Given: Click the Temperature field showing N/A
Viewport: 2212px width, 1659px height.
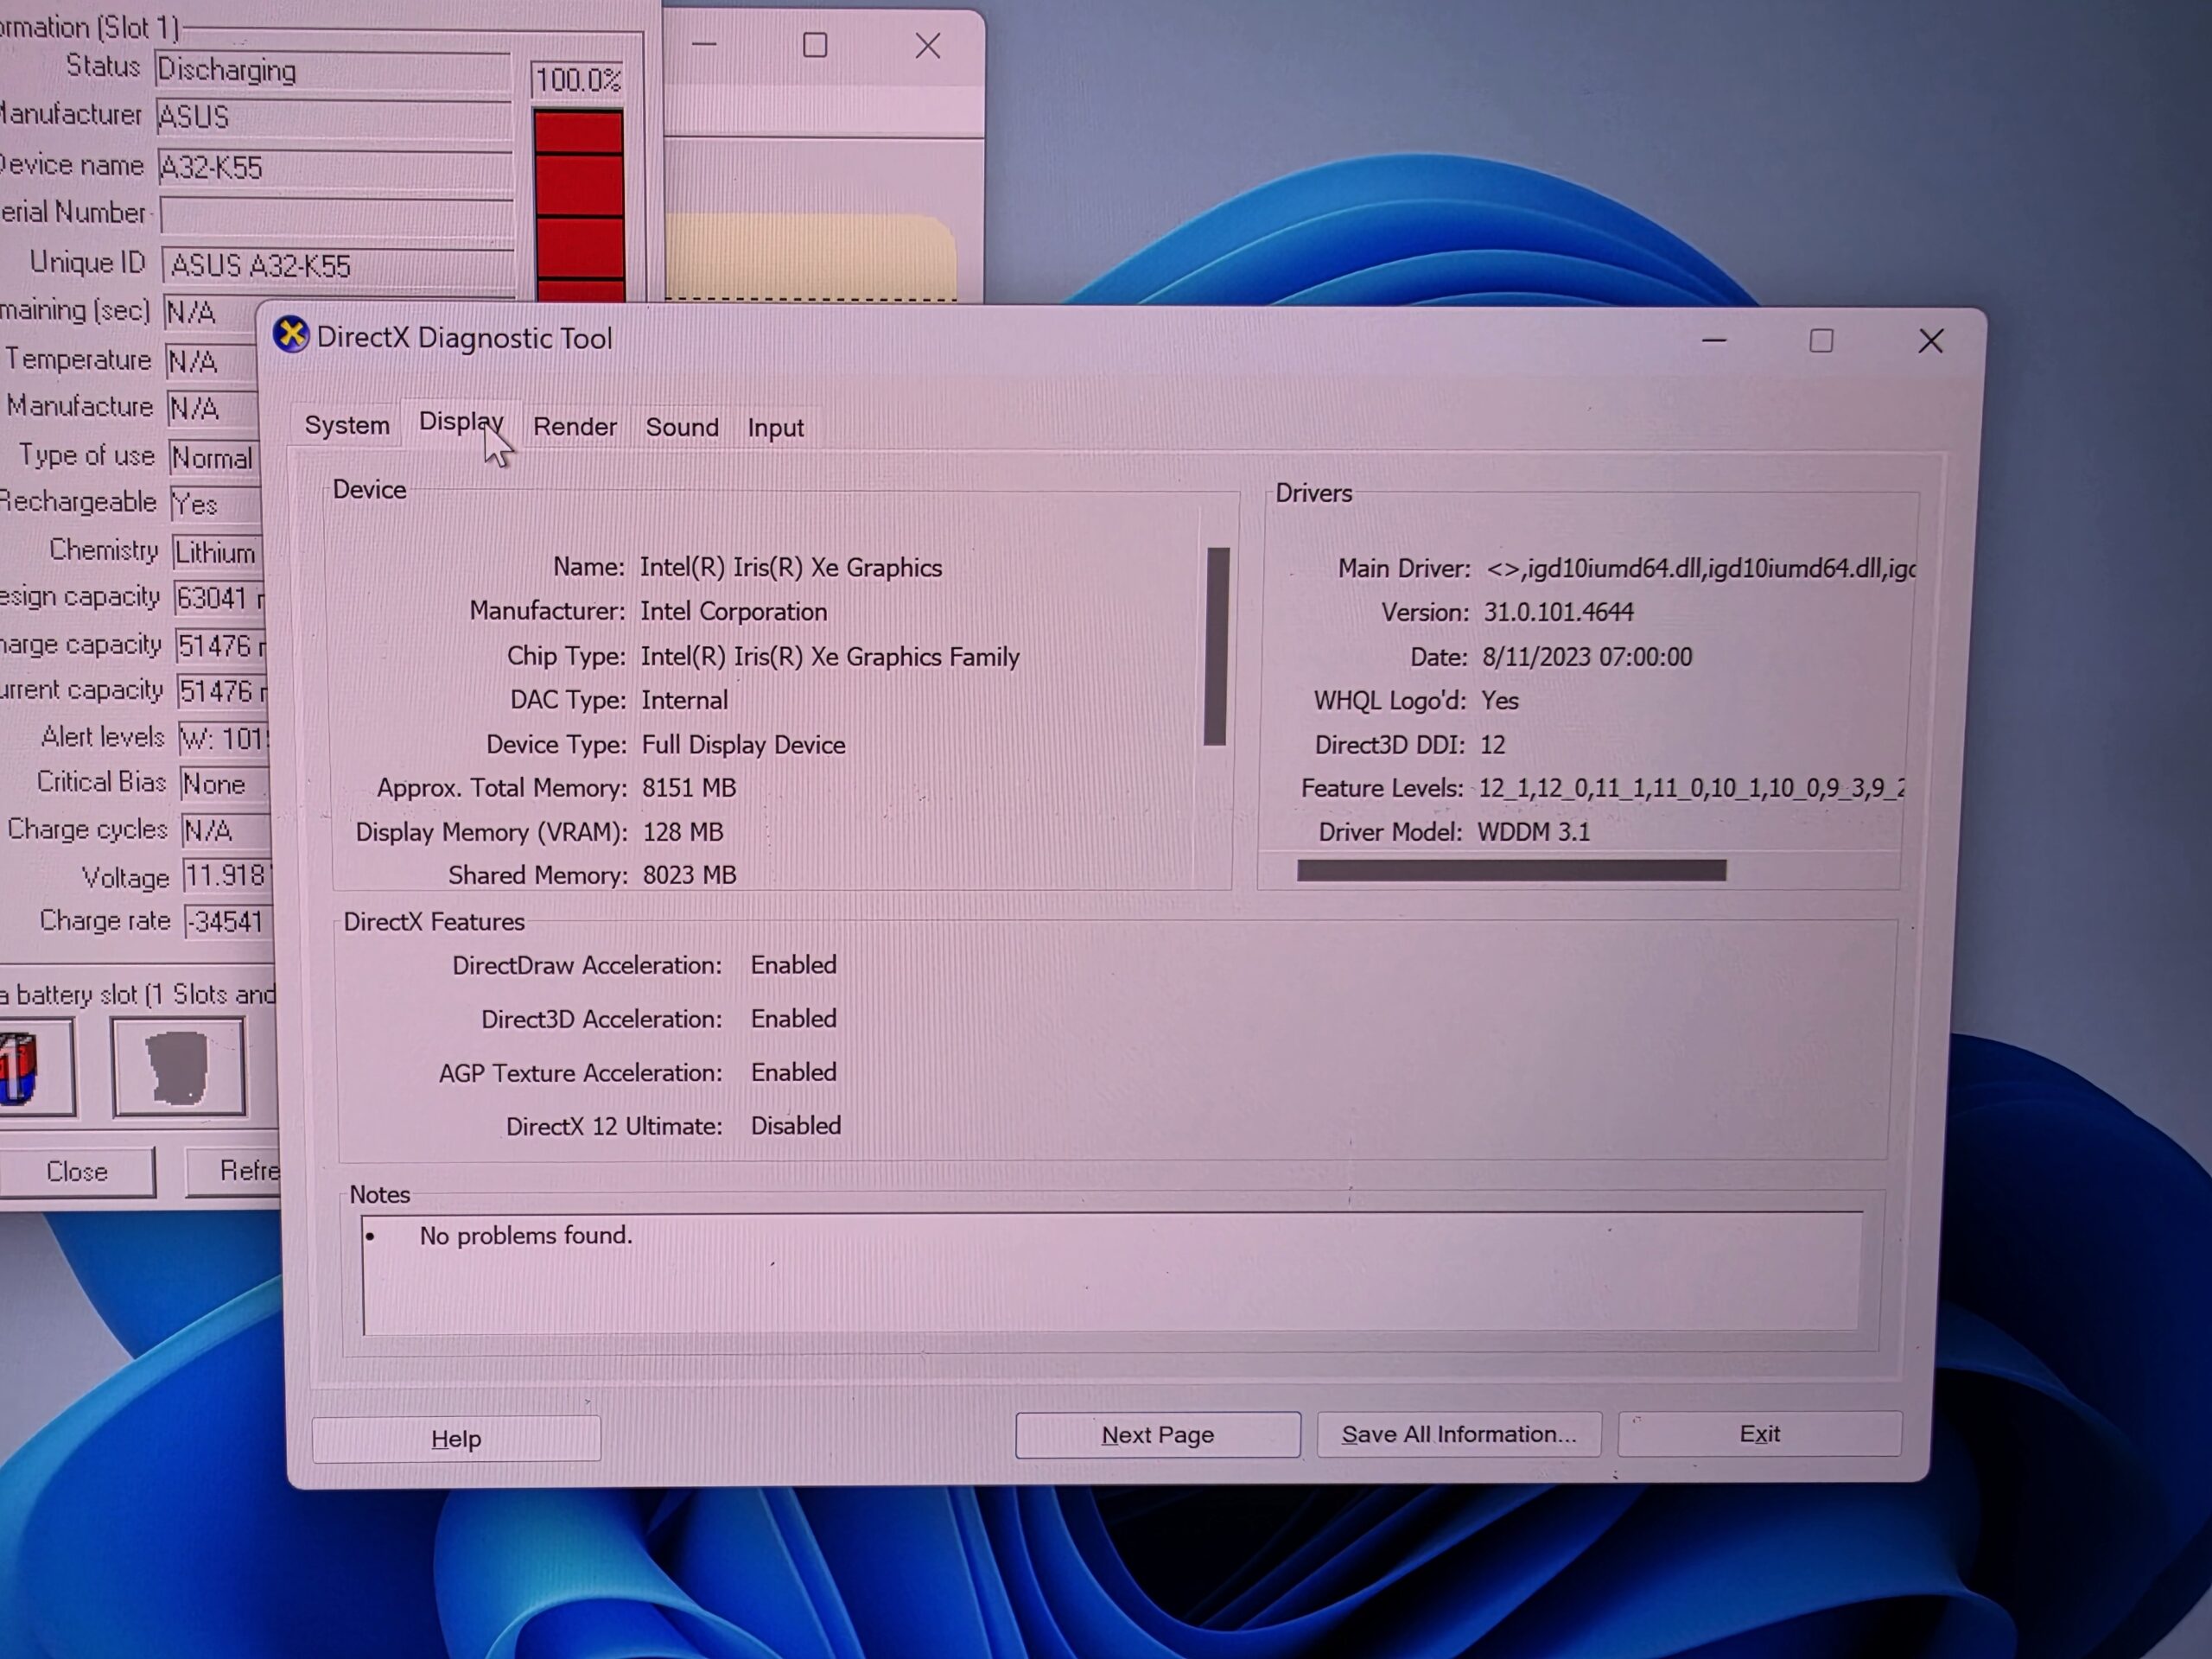Looking at the screenshot, I should [x=210, y=361].
